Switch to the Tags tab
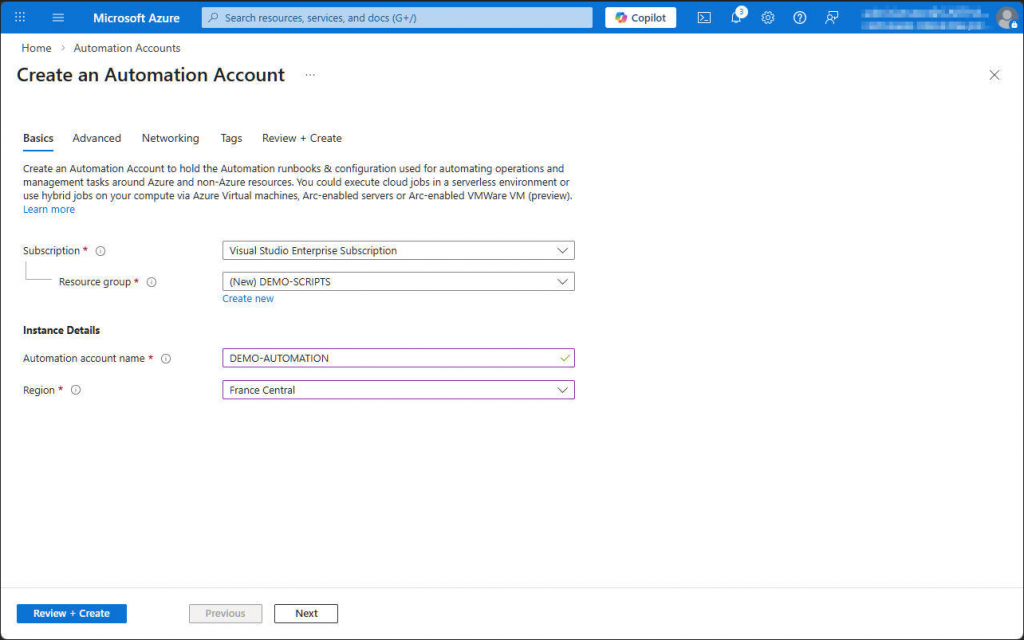Screen dimensions: 1024x640 [231, 138]
